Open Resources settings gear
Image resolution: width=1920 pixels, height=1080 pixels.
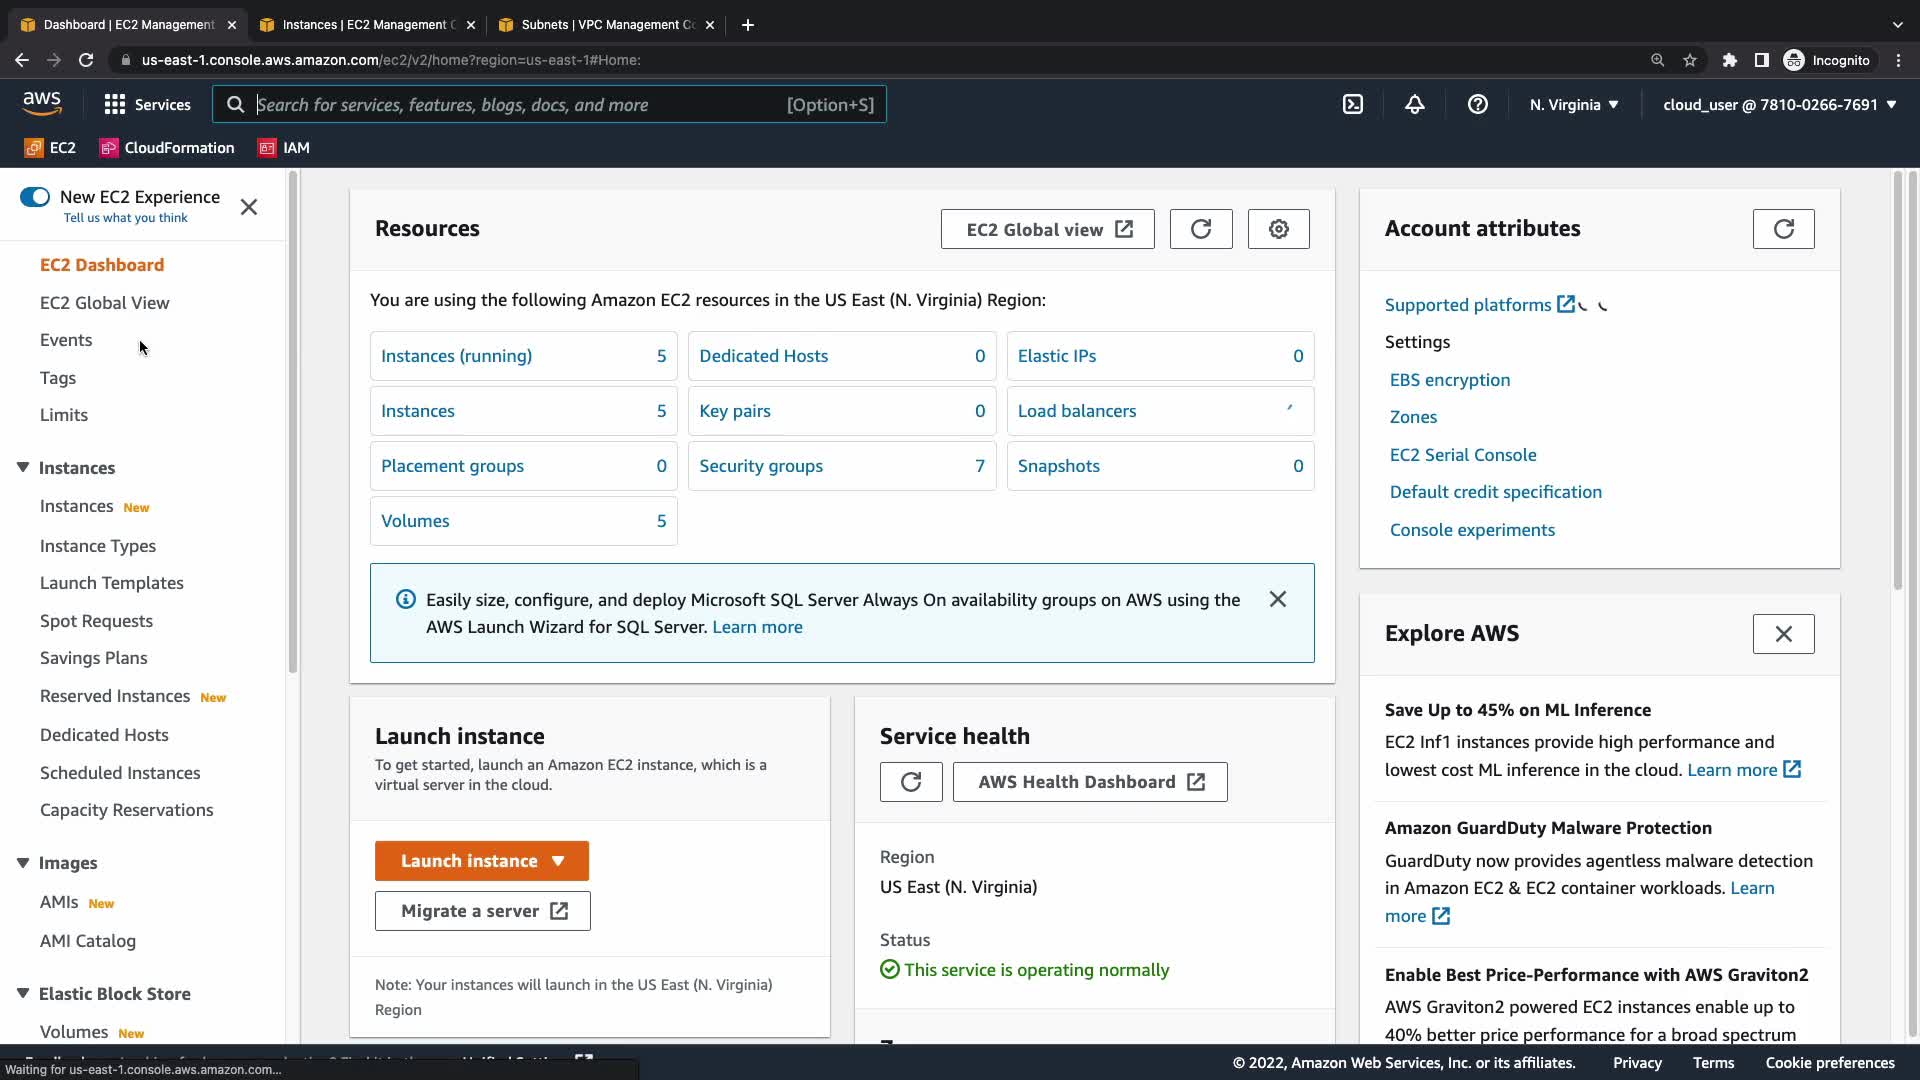pyautogui.click(x=1278, y=229)
